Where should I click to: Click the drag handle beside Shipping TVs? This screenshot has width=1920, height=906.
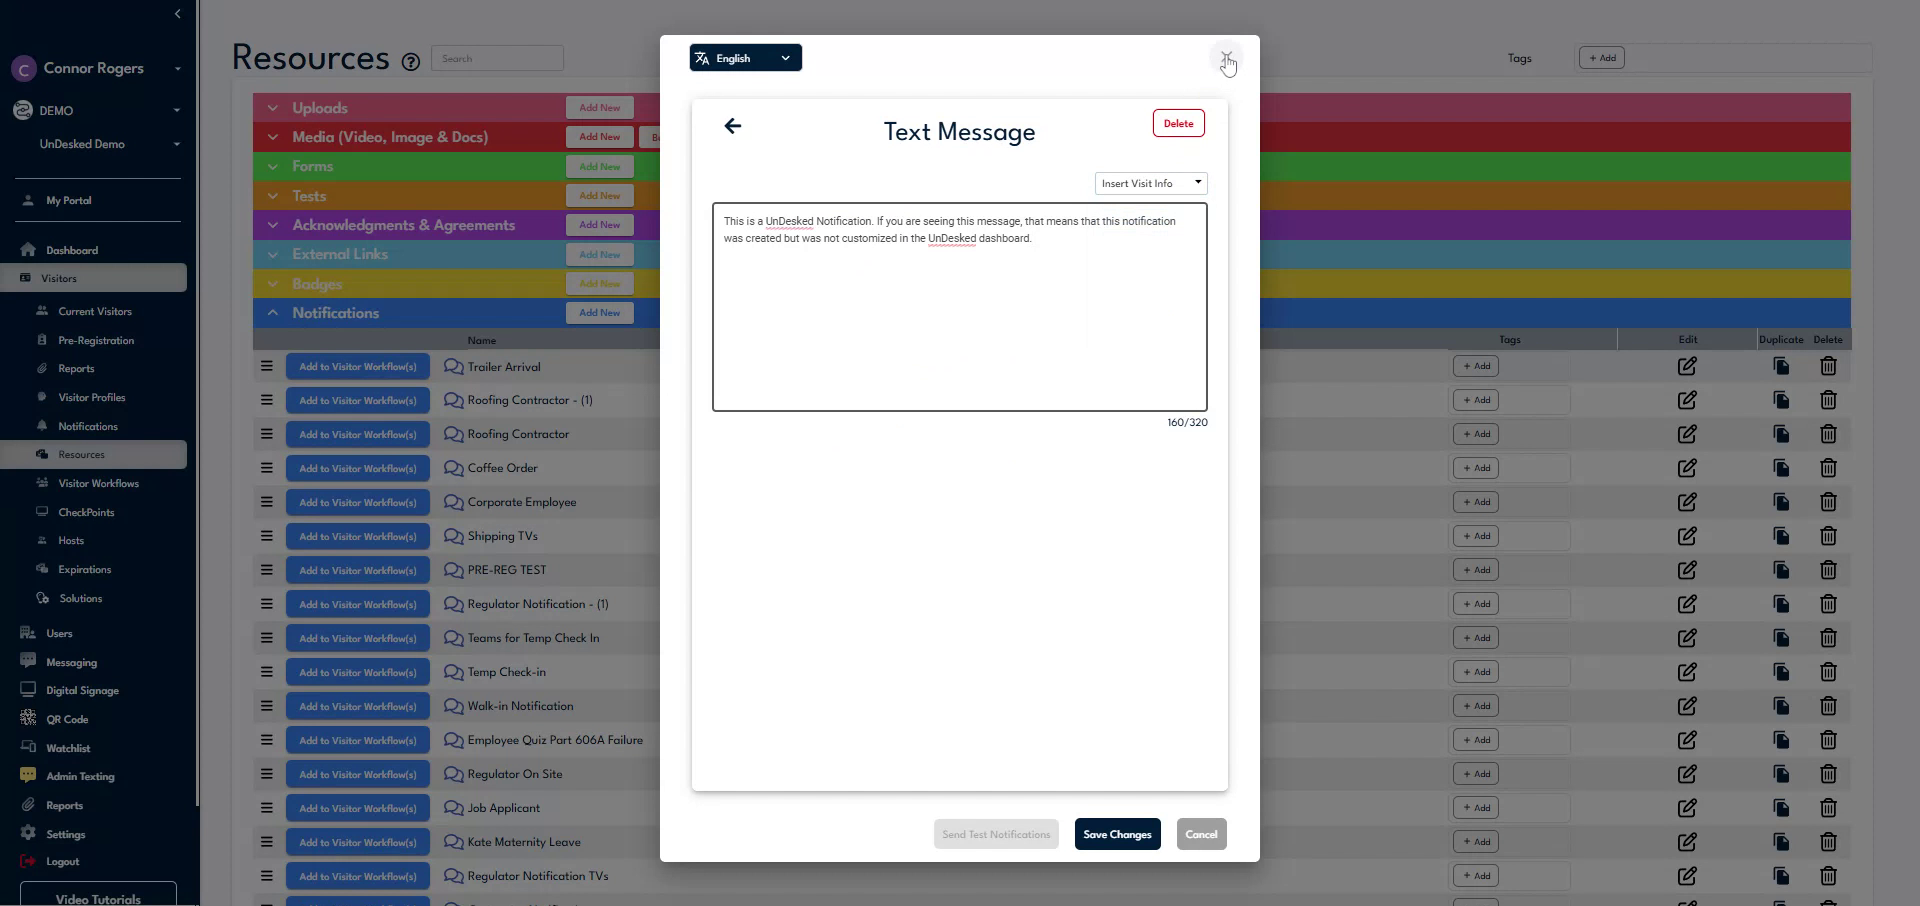click(x=265, y=536)
